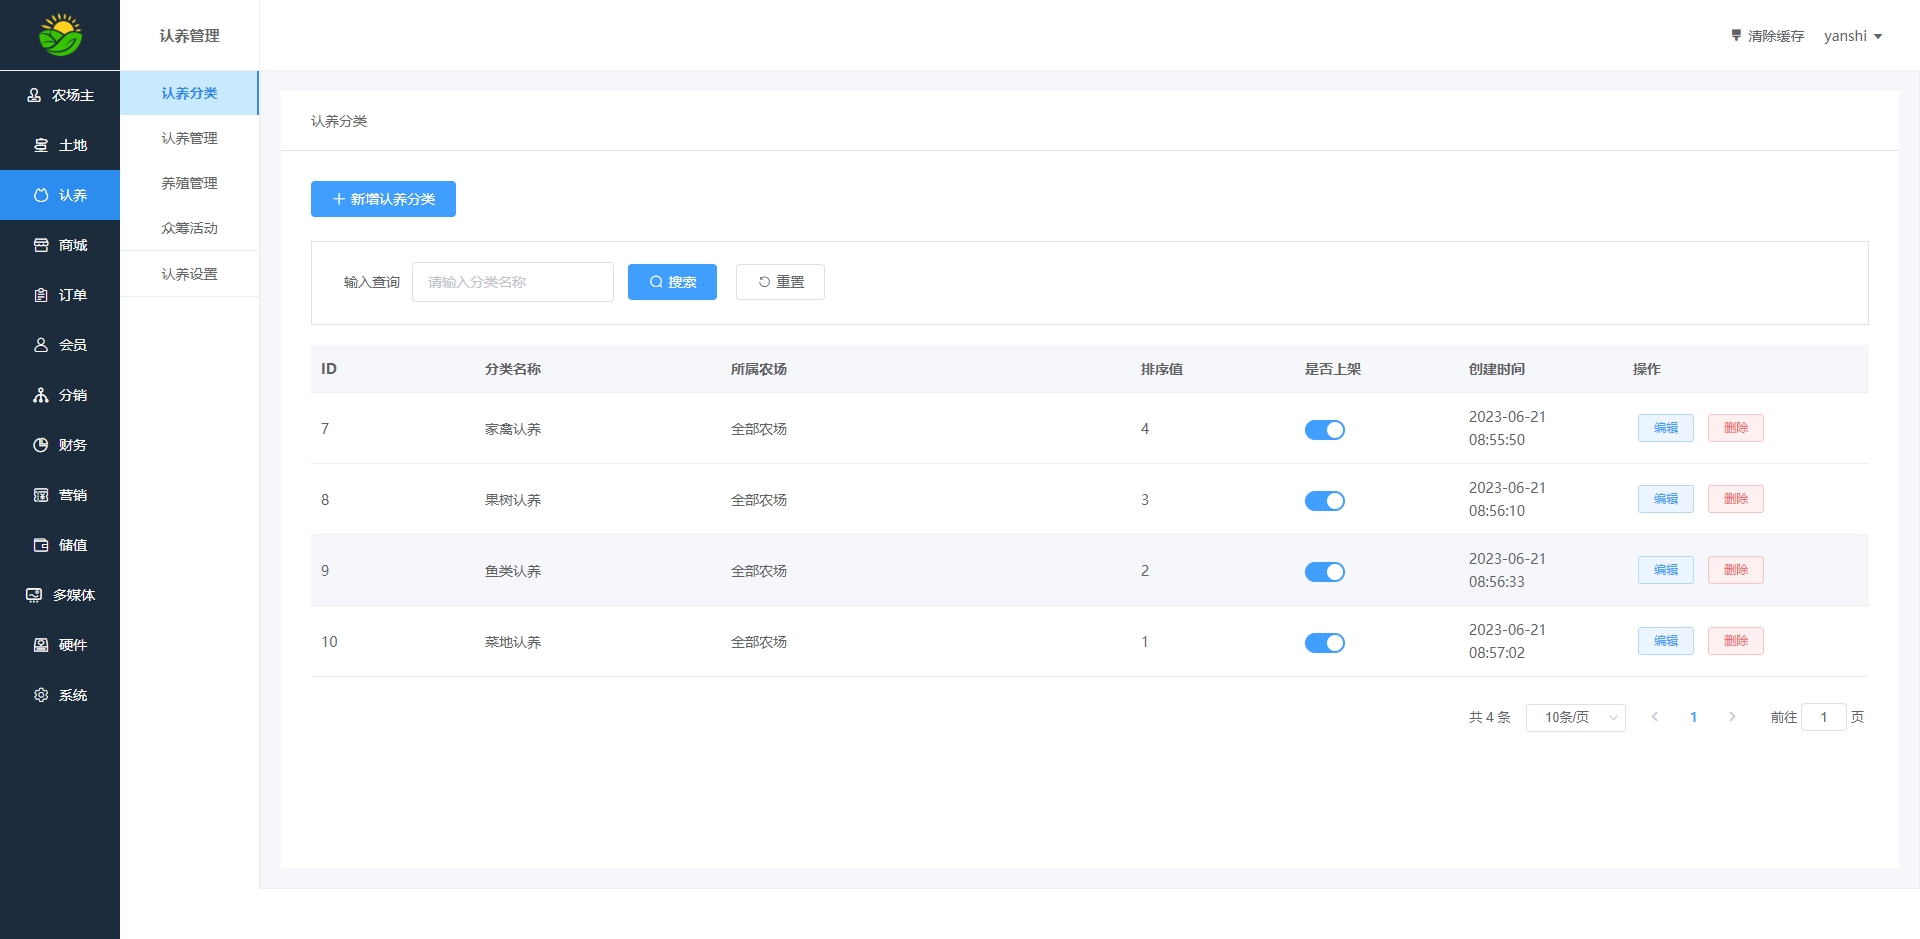Open the 系统 settings gear icon
The height and width of the screenshot is (939, 1920).
tap(41, 695)
